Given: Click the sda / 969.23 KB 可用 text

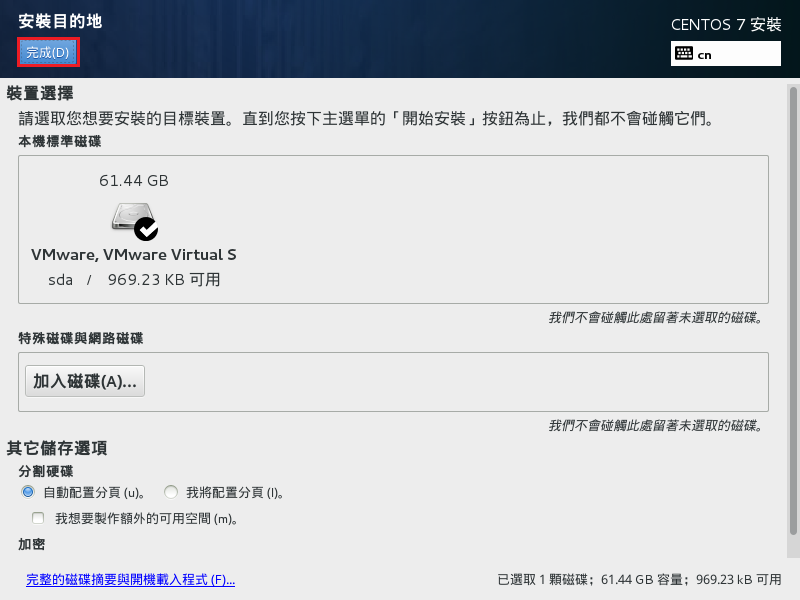Looking at the screenshot, I should 134,280.
